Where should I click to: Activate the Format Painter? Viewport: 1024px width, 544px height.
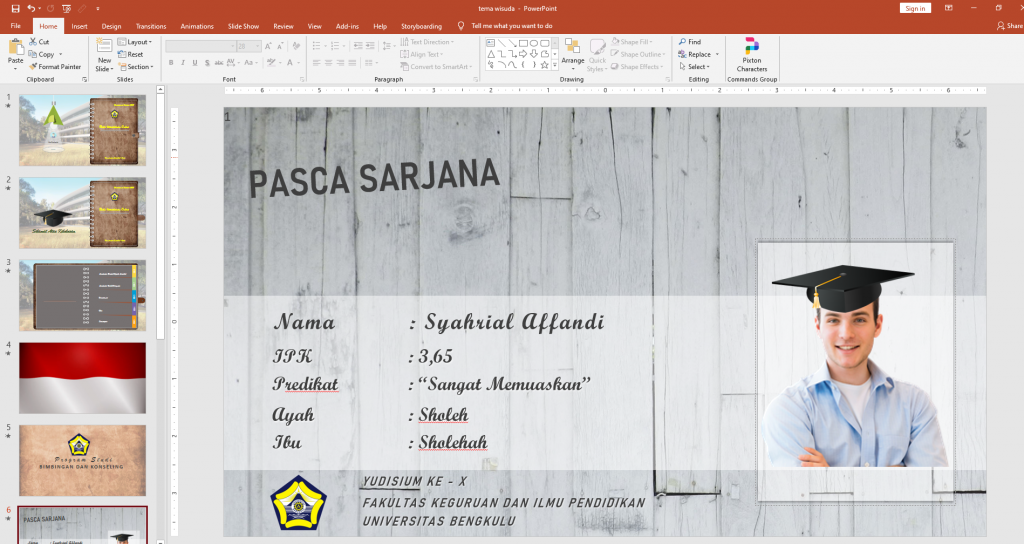tap(55, 67)
